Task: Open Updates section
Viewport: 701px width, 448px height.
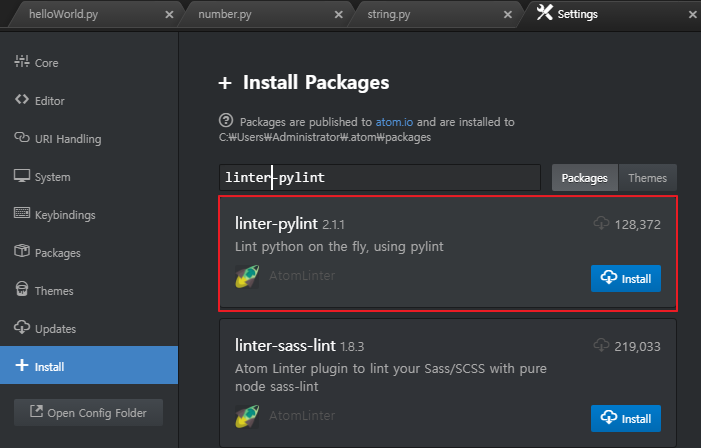Action: click(x=89, y=329)
